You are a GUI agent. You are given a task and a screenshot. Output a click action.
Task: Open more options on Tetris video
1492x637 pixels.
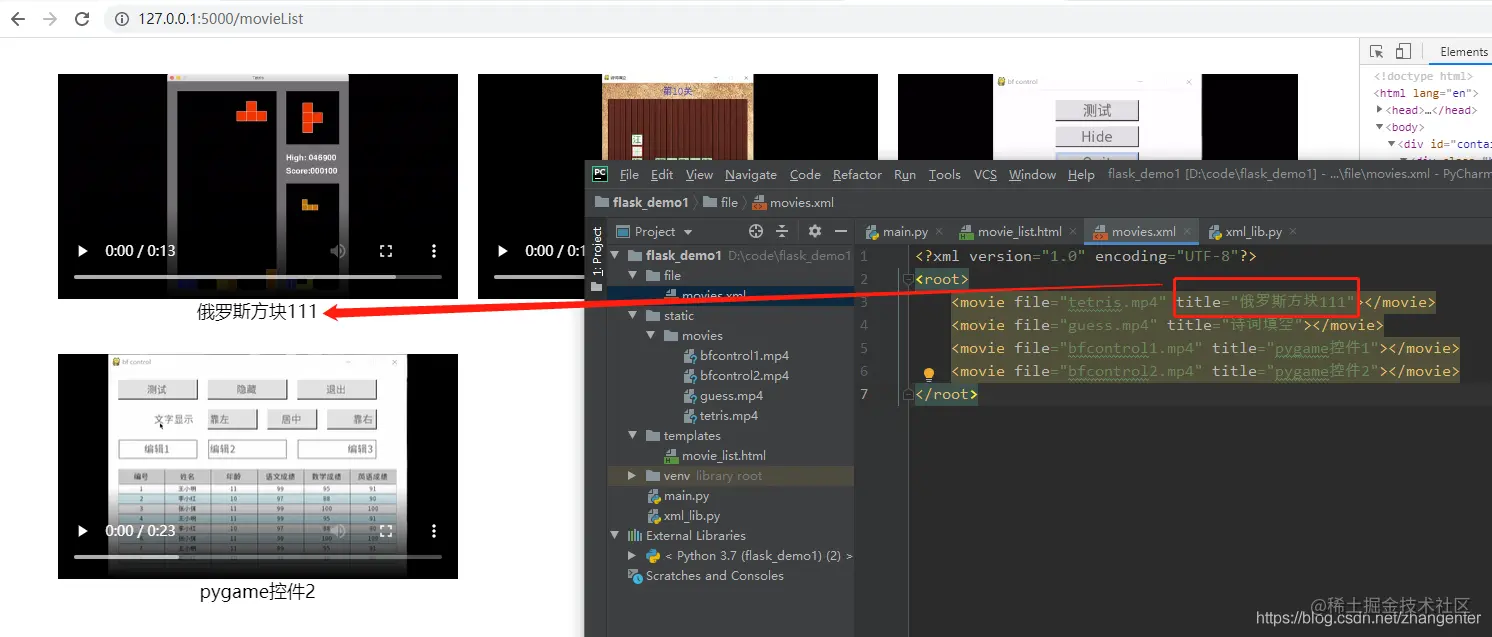click(434, 251)
